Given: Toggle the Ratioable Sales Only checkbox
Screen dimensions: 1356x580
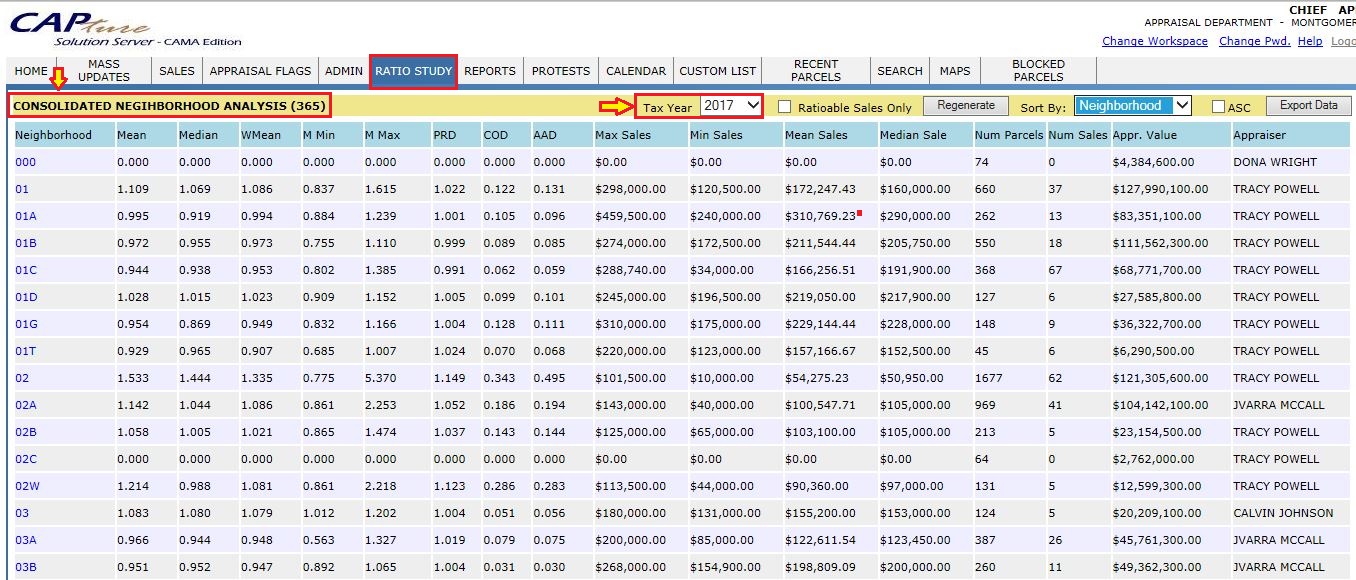Looking at the screenshot, I should pos(785,107).
